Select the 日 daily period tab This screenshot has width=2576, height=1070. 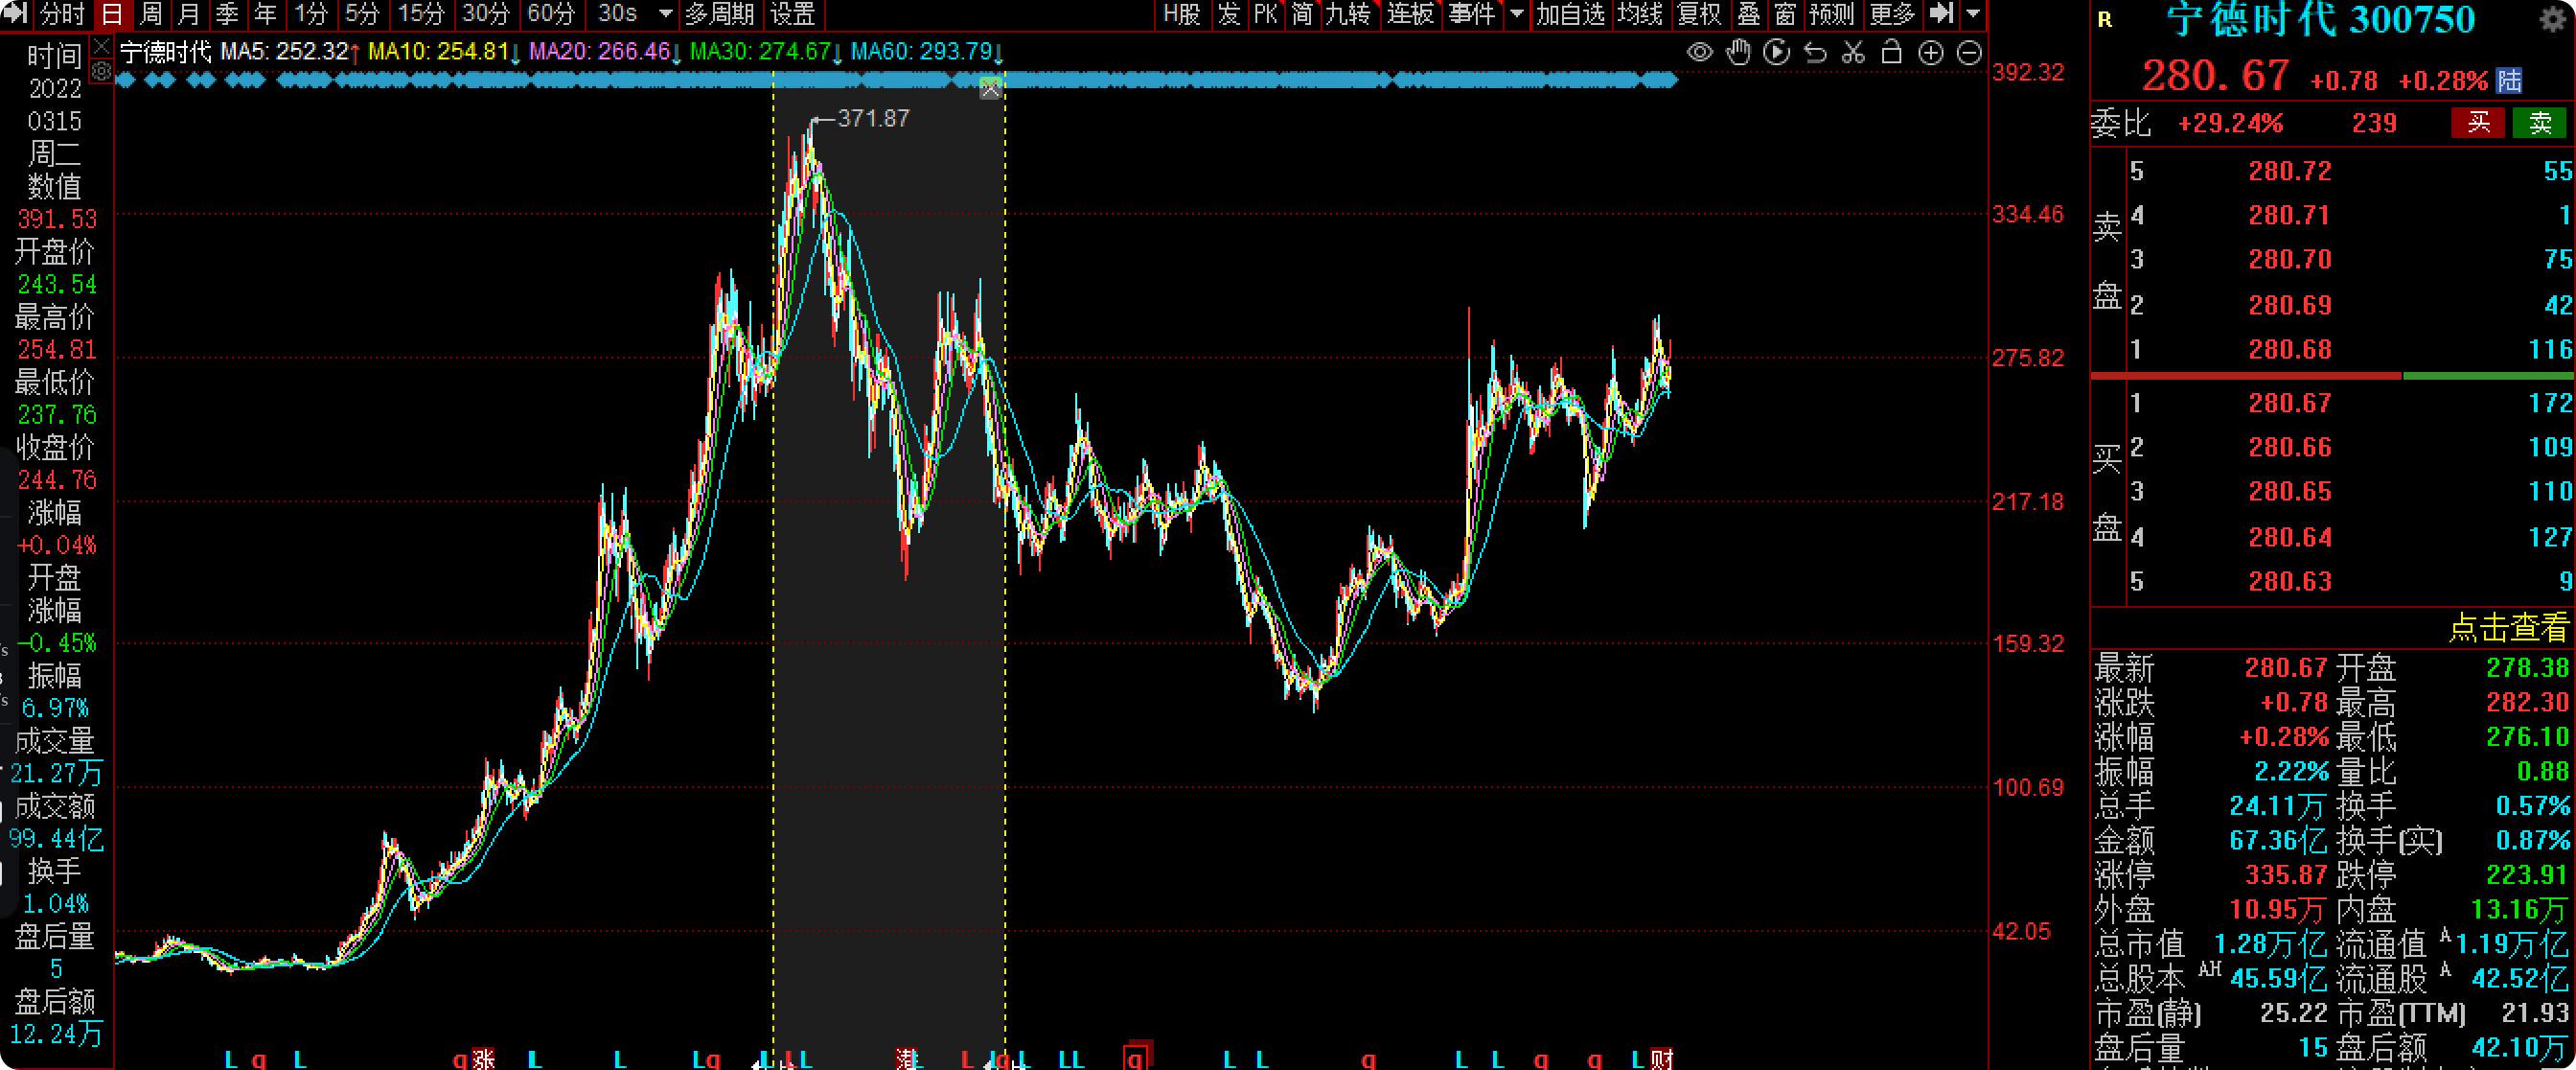pyautogui.click(x=112, y=14)
